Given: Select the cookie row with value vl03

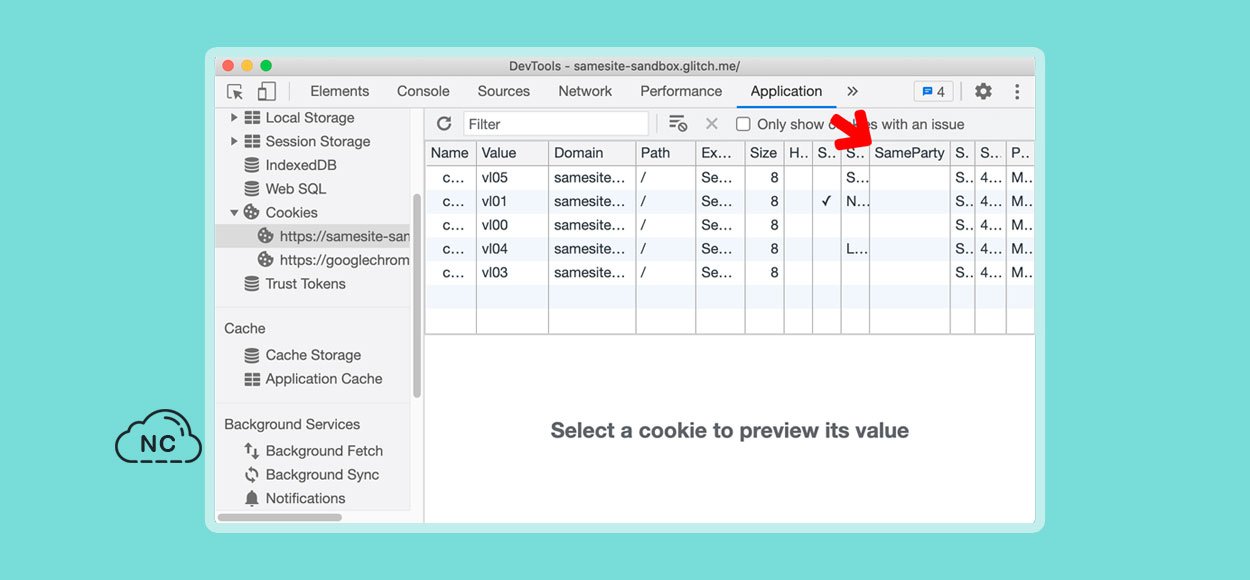Looking at the screenshot, I should point(730,273).
